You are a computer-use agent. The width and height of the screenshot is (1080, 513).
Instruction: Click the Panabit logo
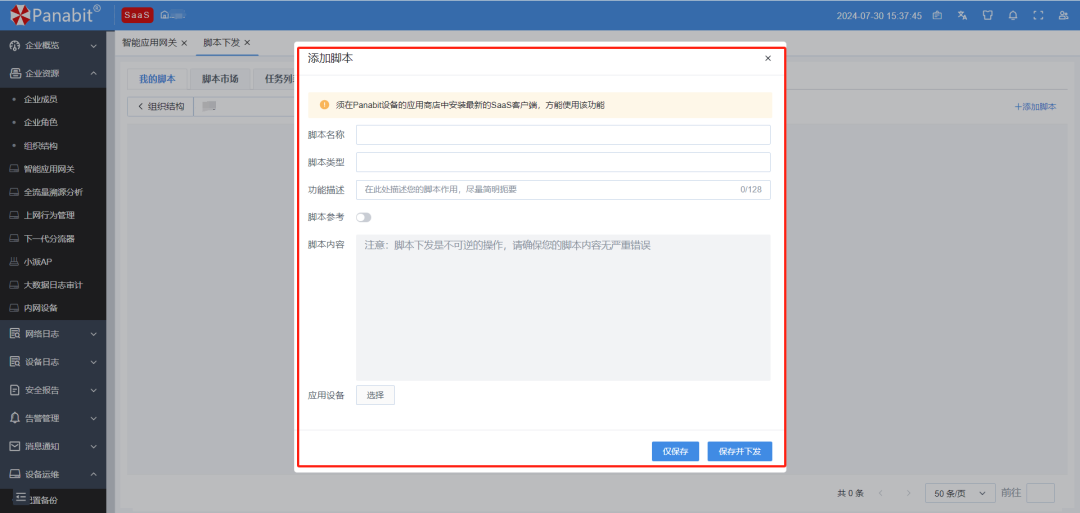55,14
